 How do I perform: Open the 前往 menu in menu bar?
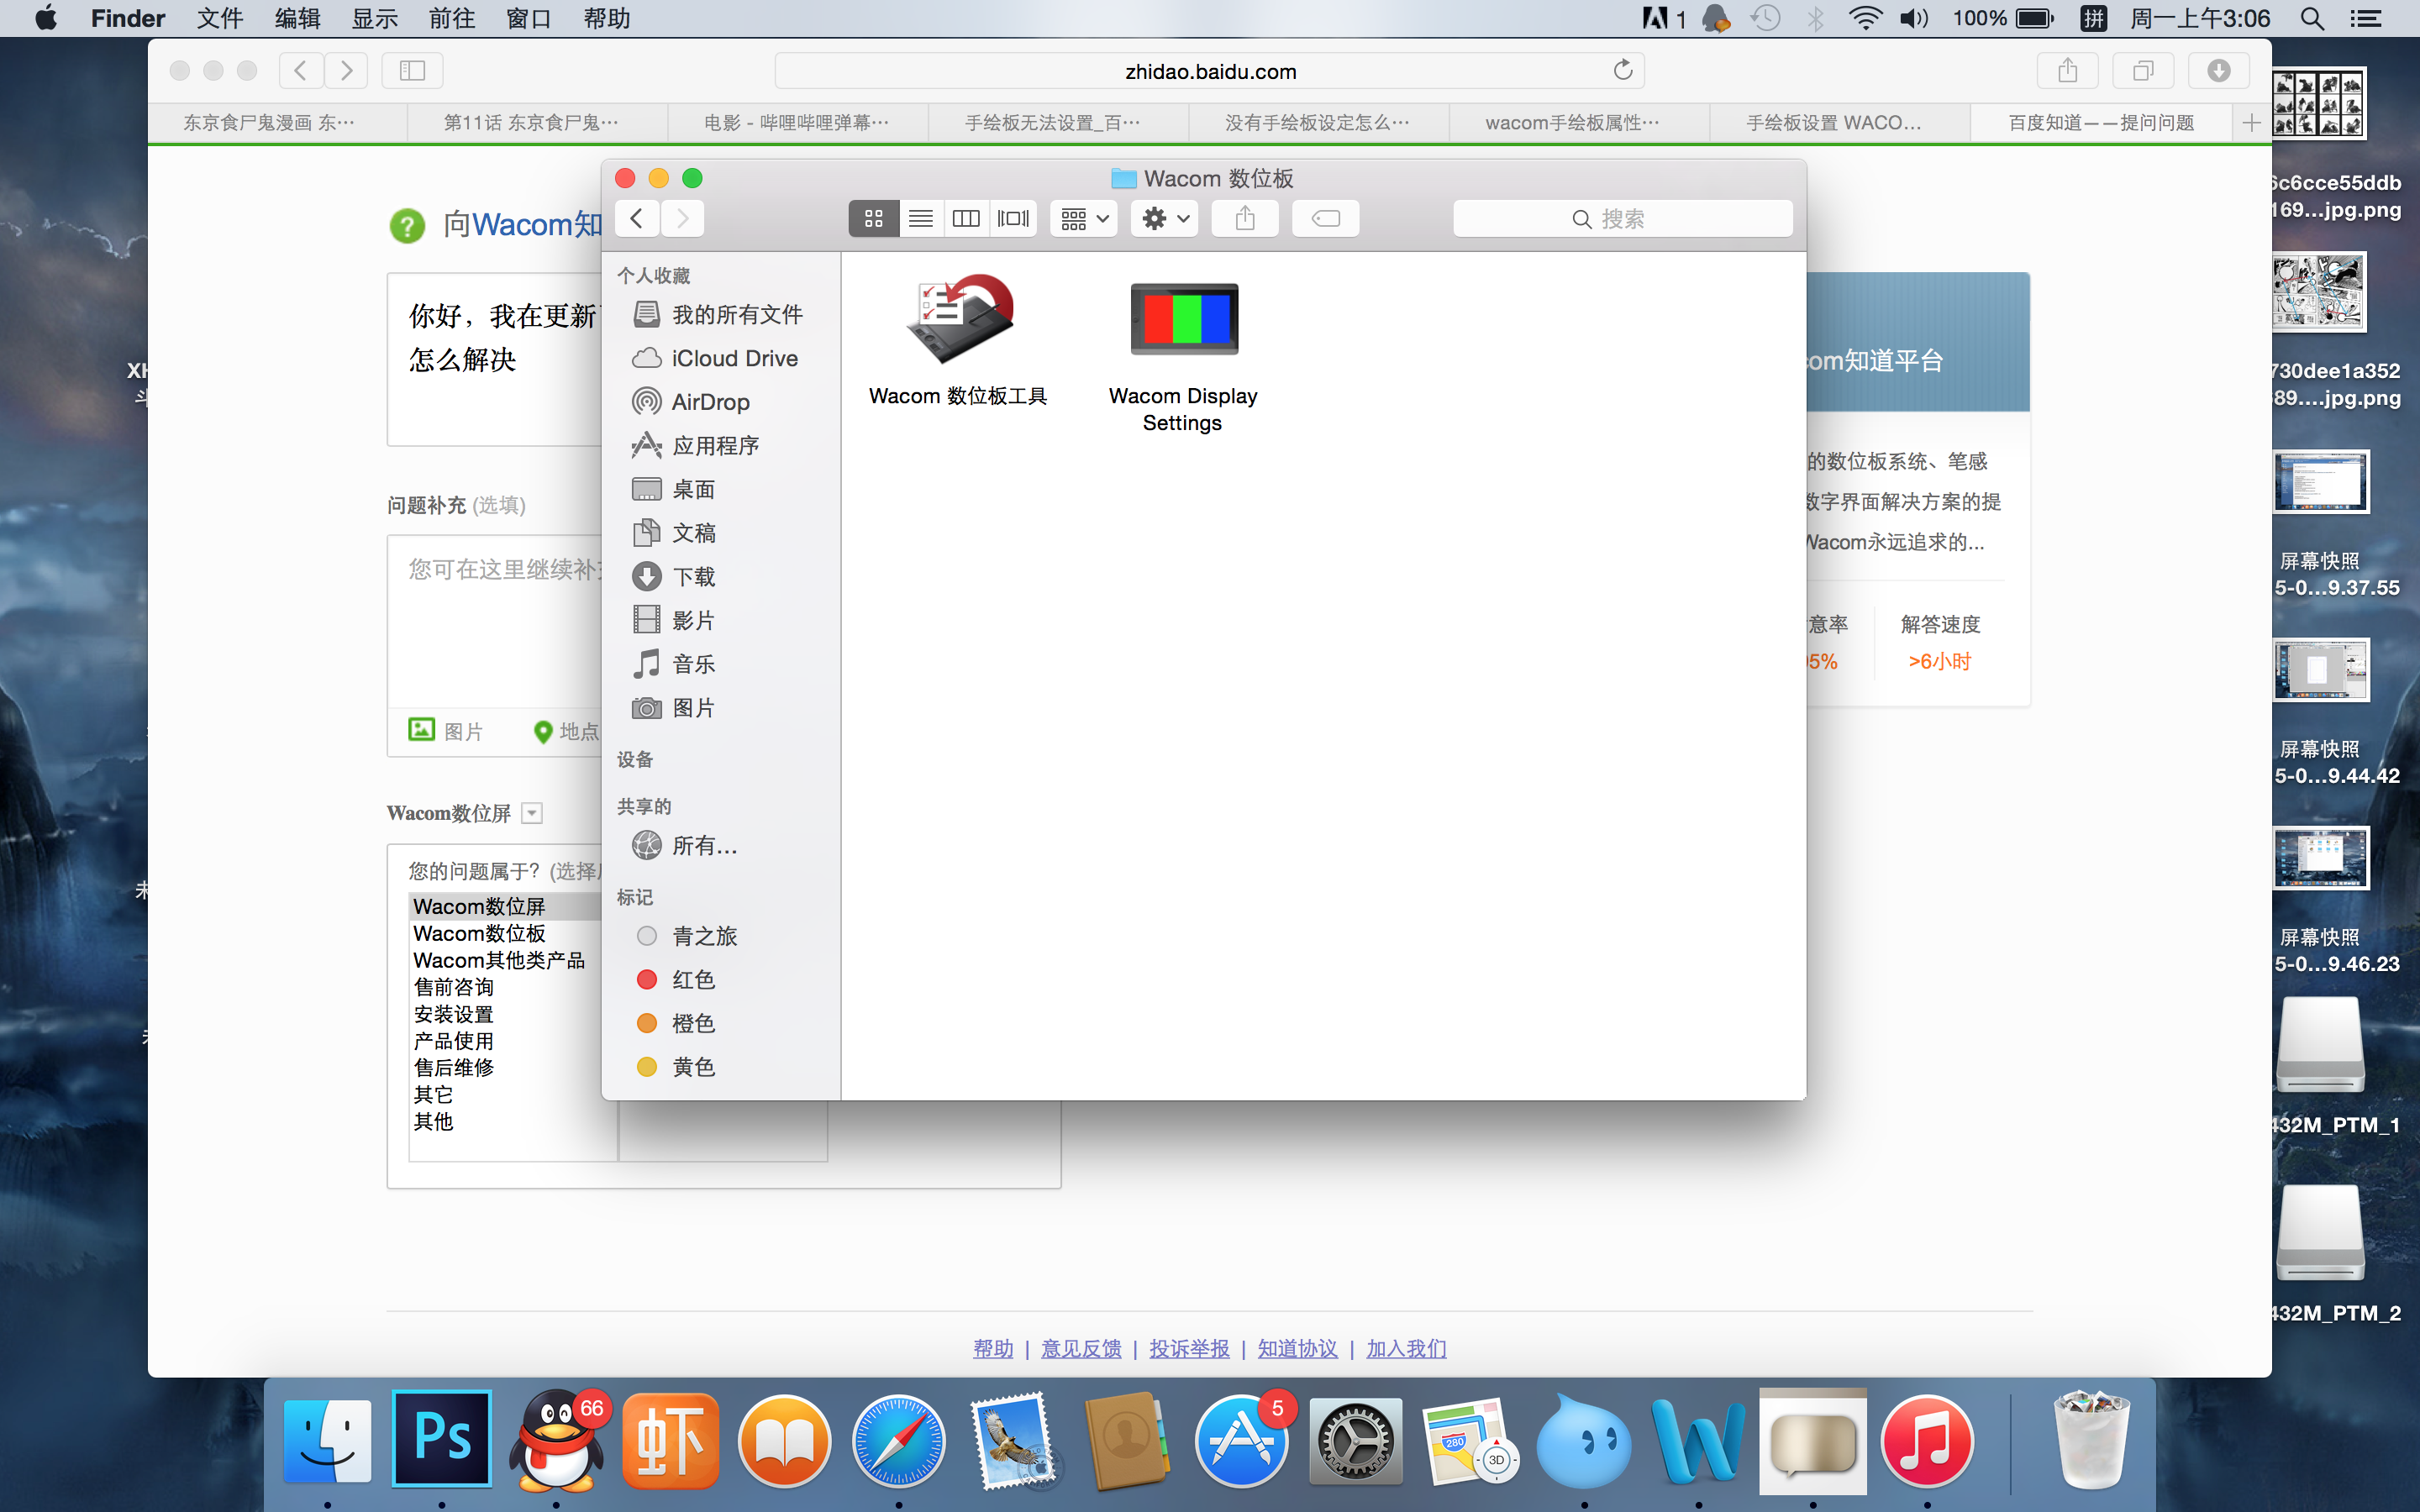(x=452, y=18)
